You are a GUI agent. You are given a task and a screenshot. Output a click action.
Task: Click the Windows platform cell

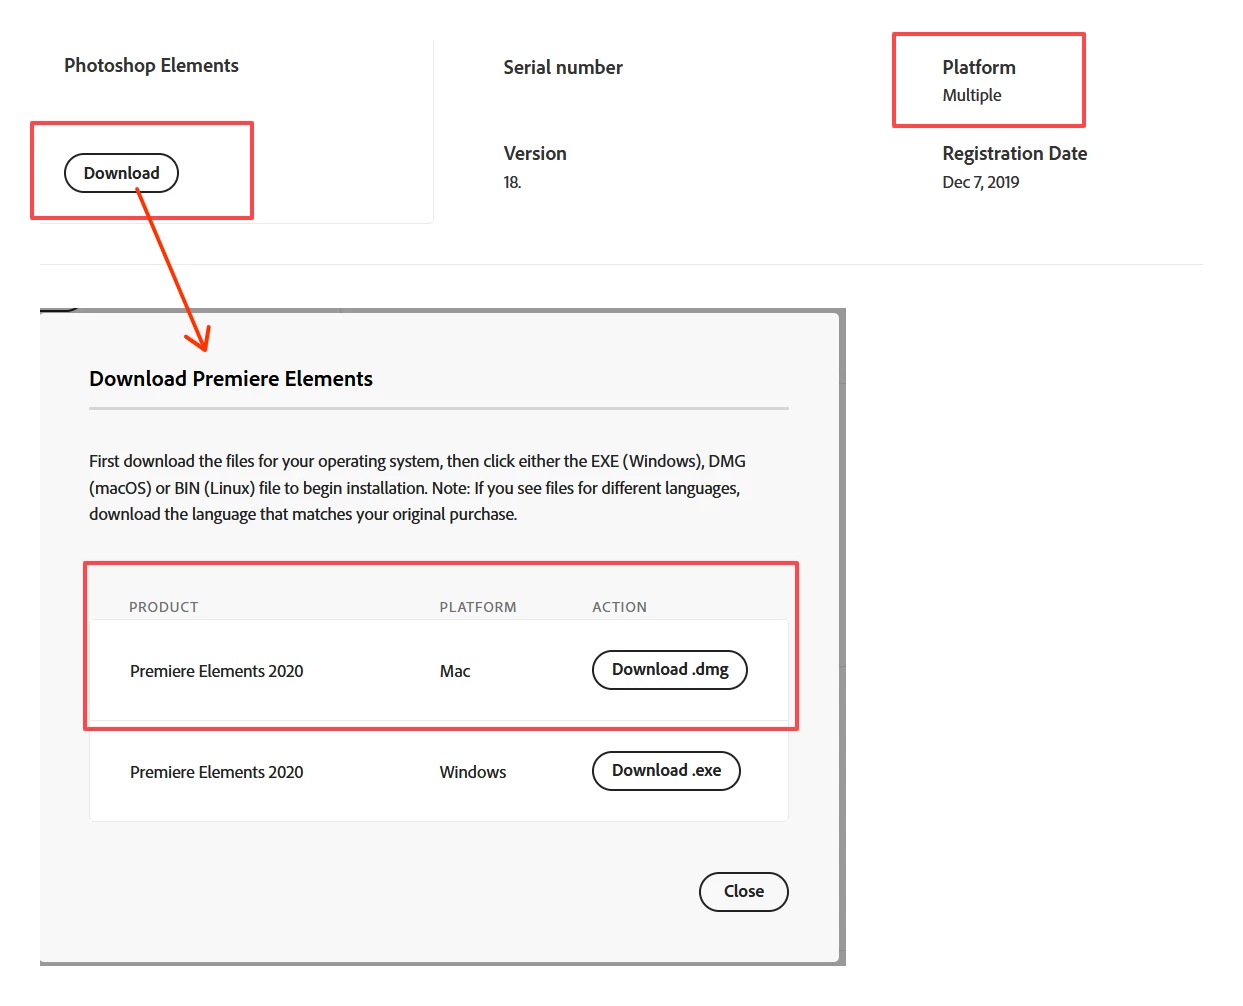(473, 772)
